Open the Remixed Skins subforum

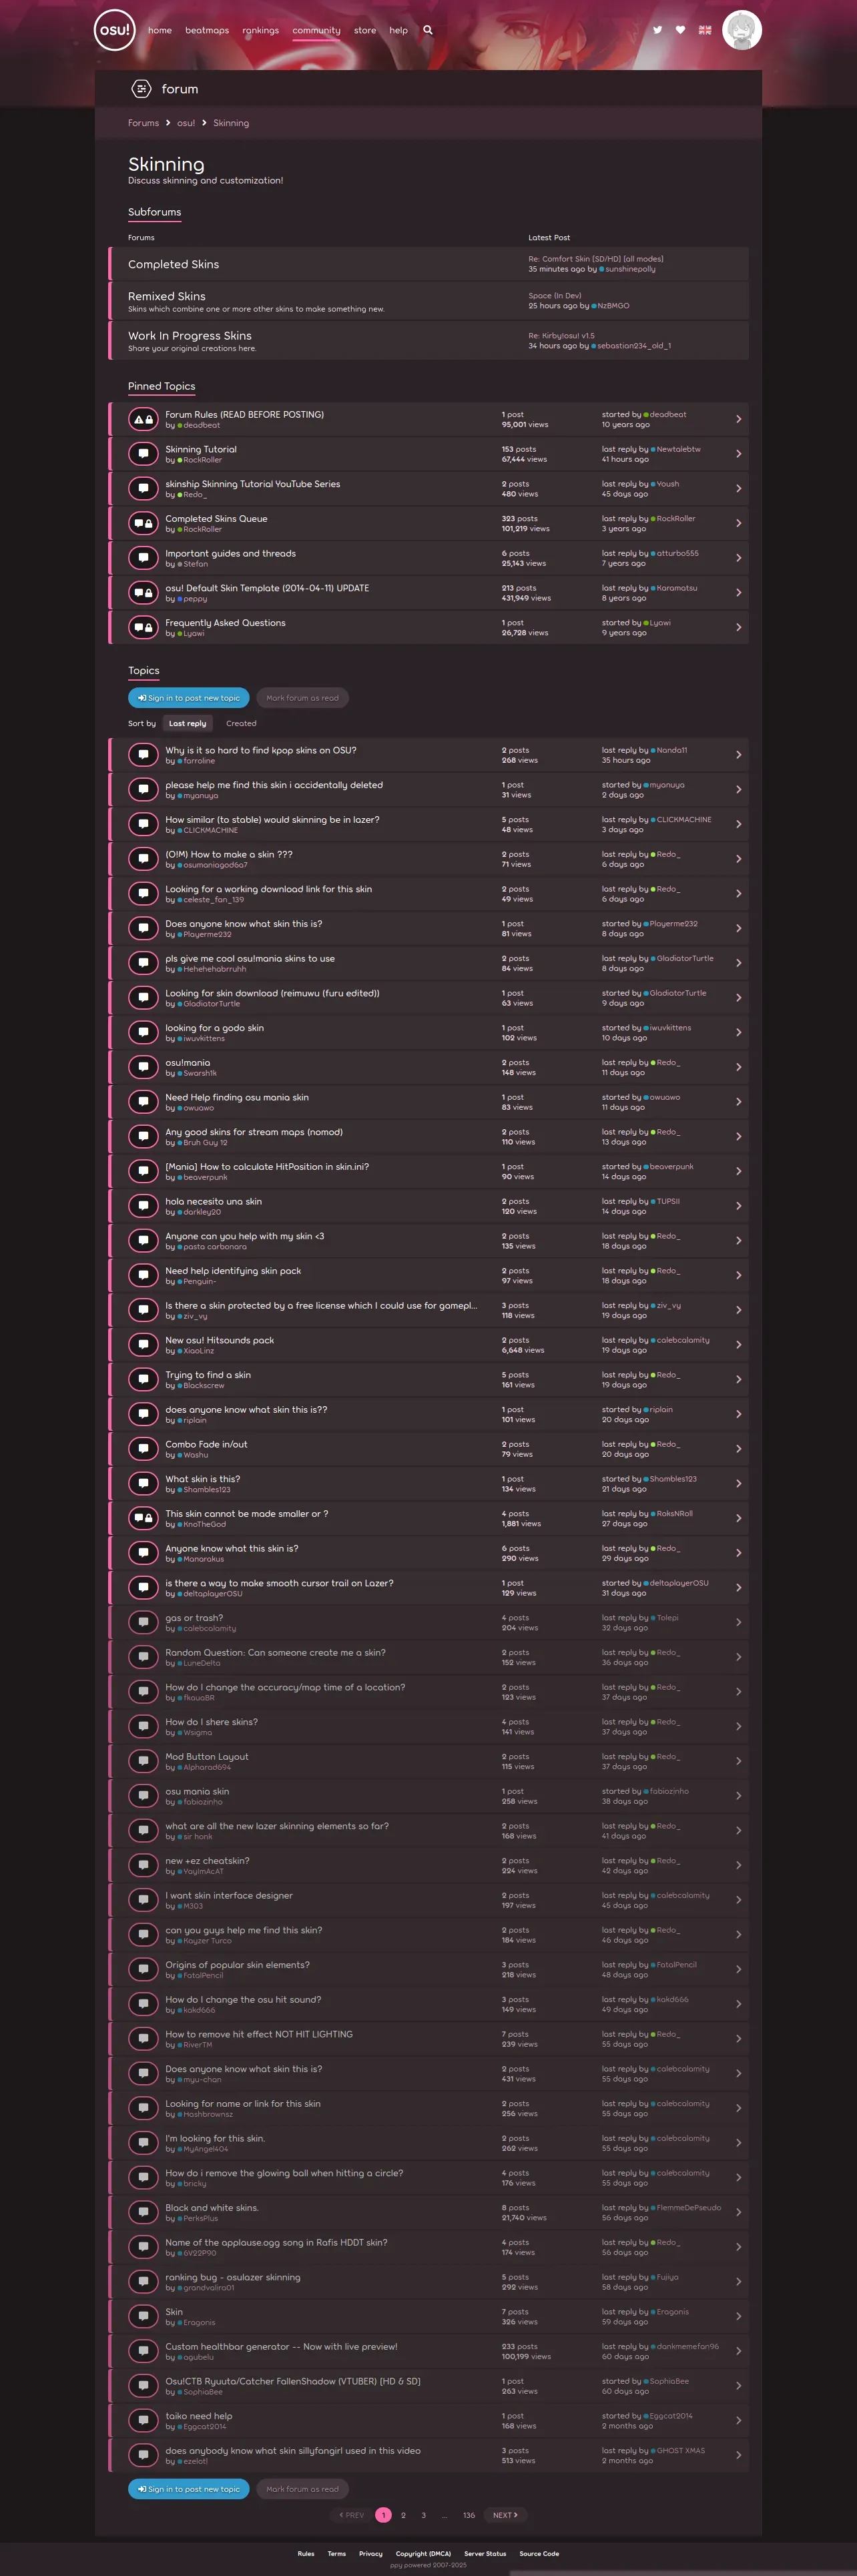click(167, 296)
